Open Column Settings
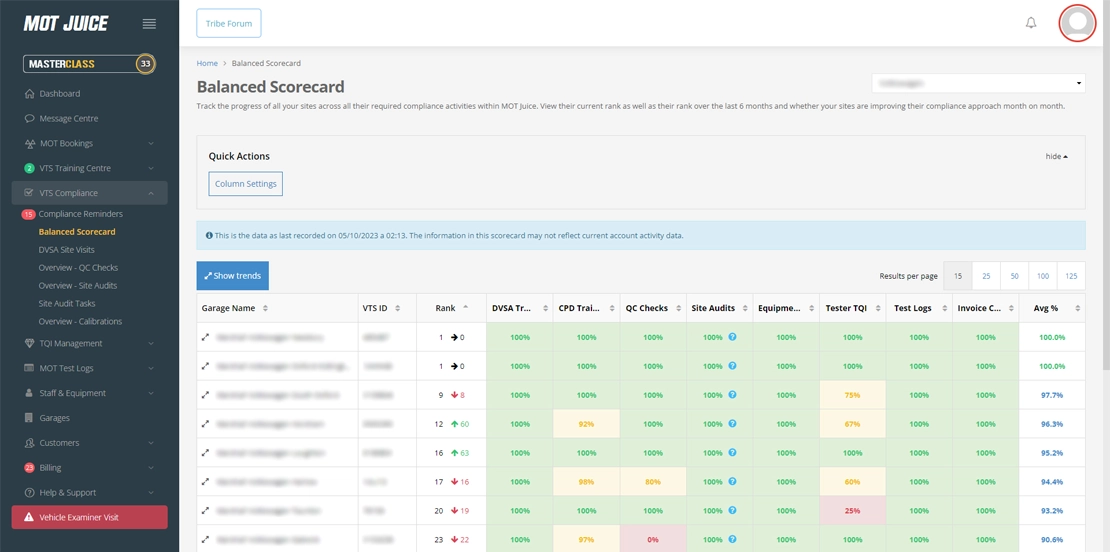1110x552 pixels. [246, 184]
